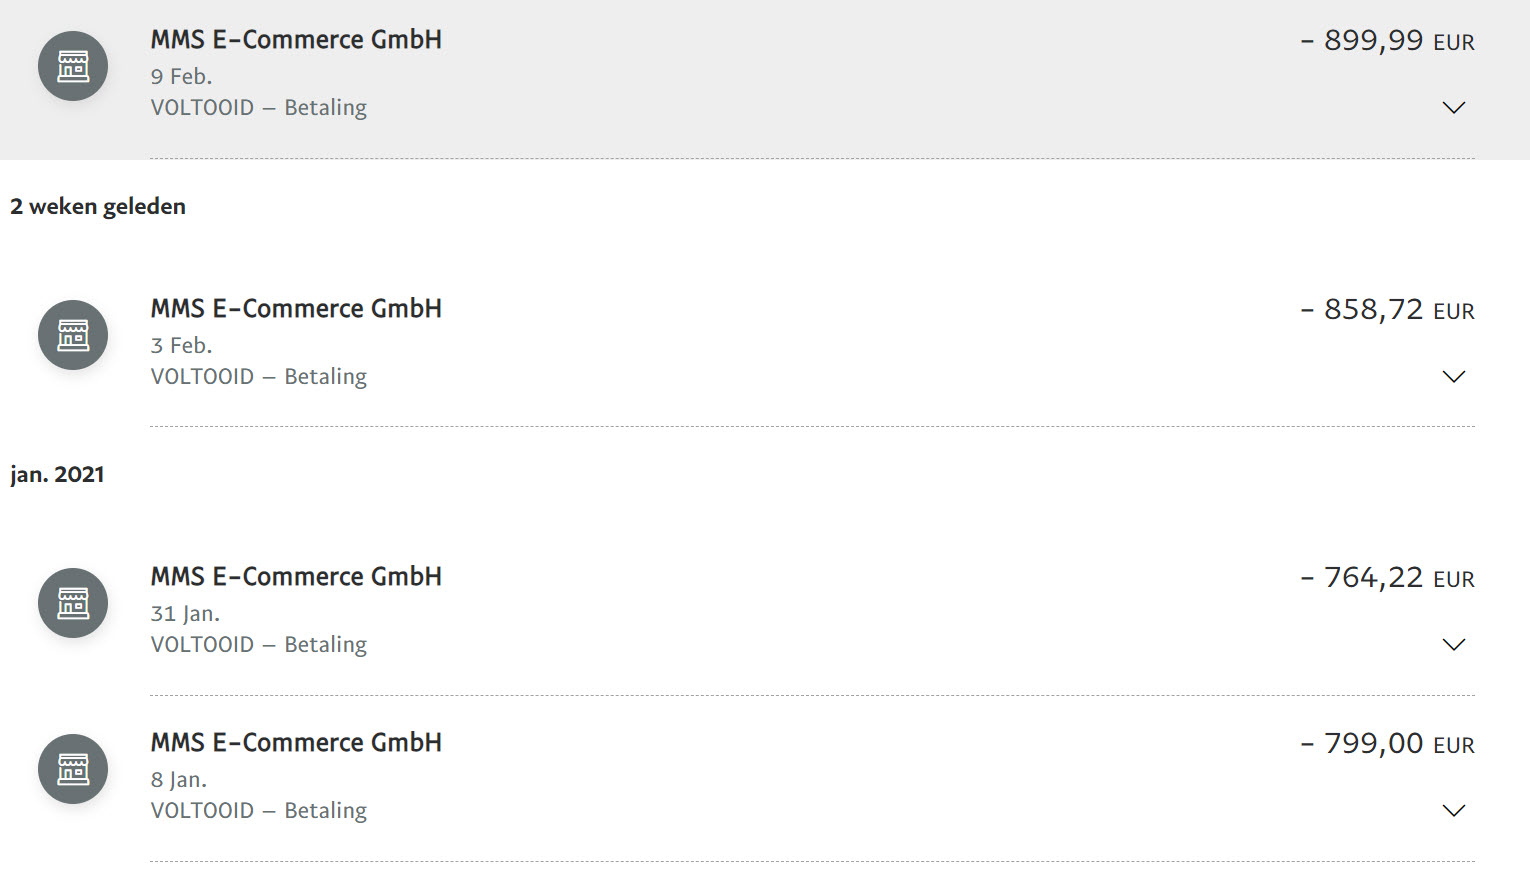This screenshot has height=889, width=1530.
Task: Click the store icon for 31 Jan. payment
Action: pyautogui.click(x=73, y=603)
